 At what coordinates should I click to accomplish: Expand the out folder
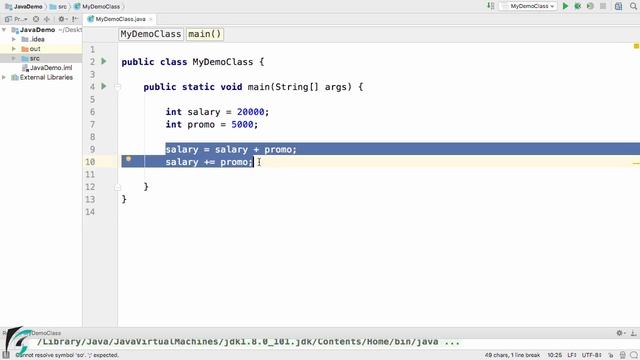[14, 49]
